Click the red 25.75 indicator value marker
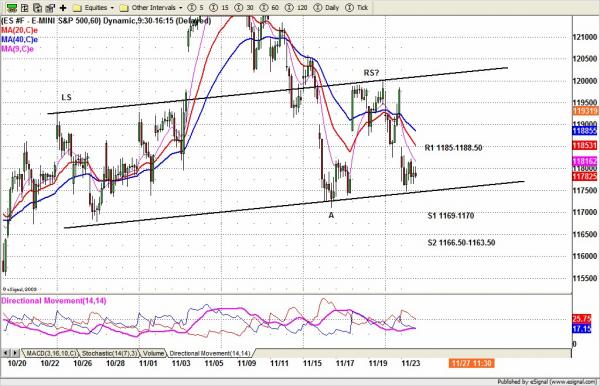The image size is (600, 386). (x=582, y=319)
